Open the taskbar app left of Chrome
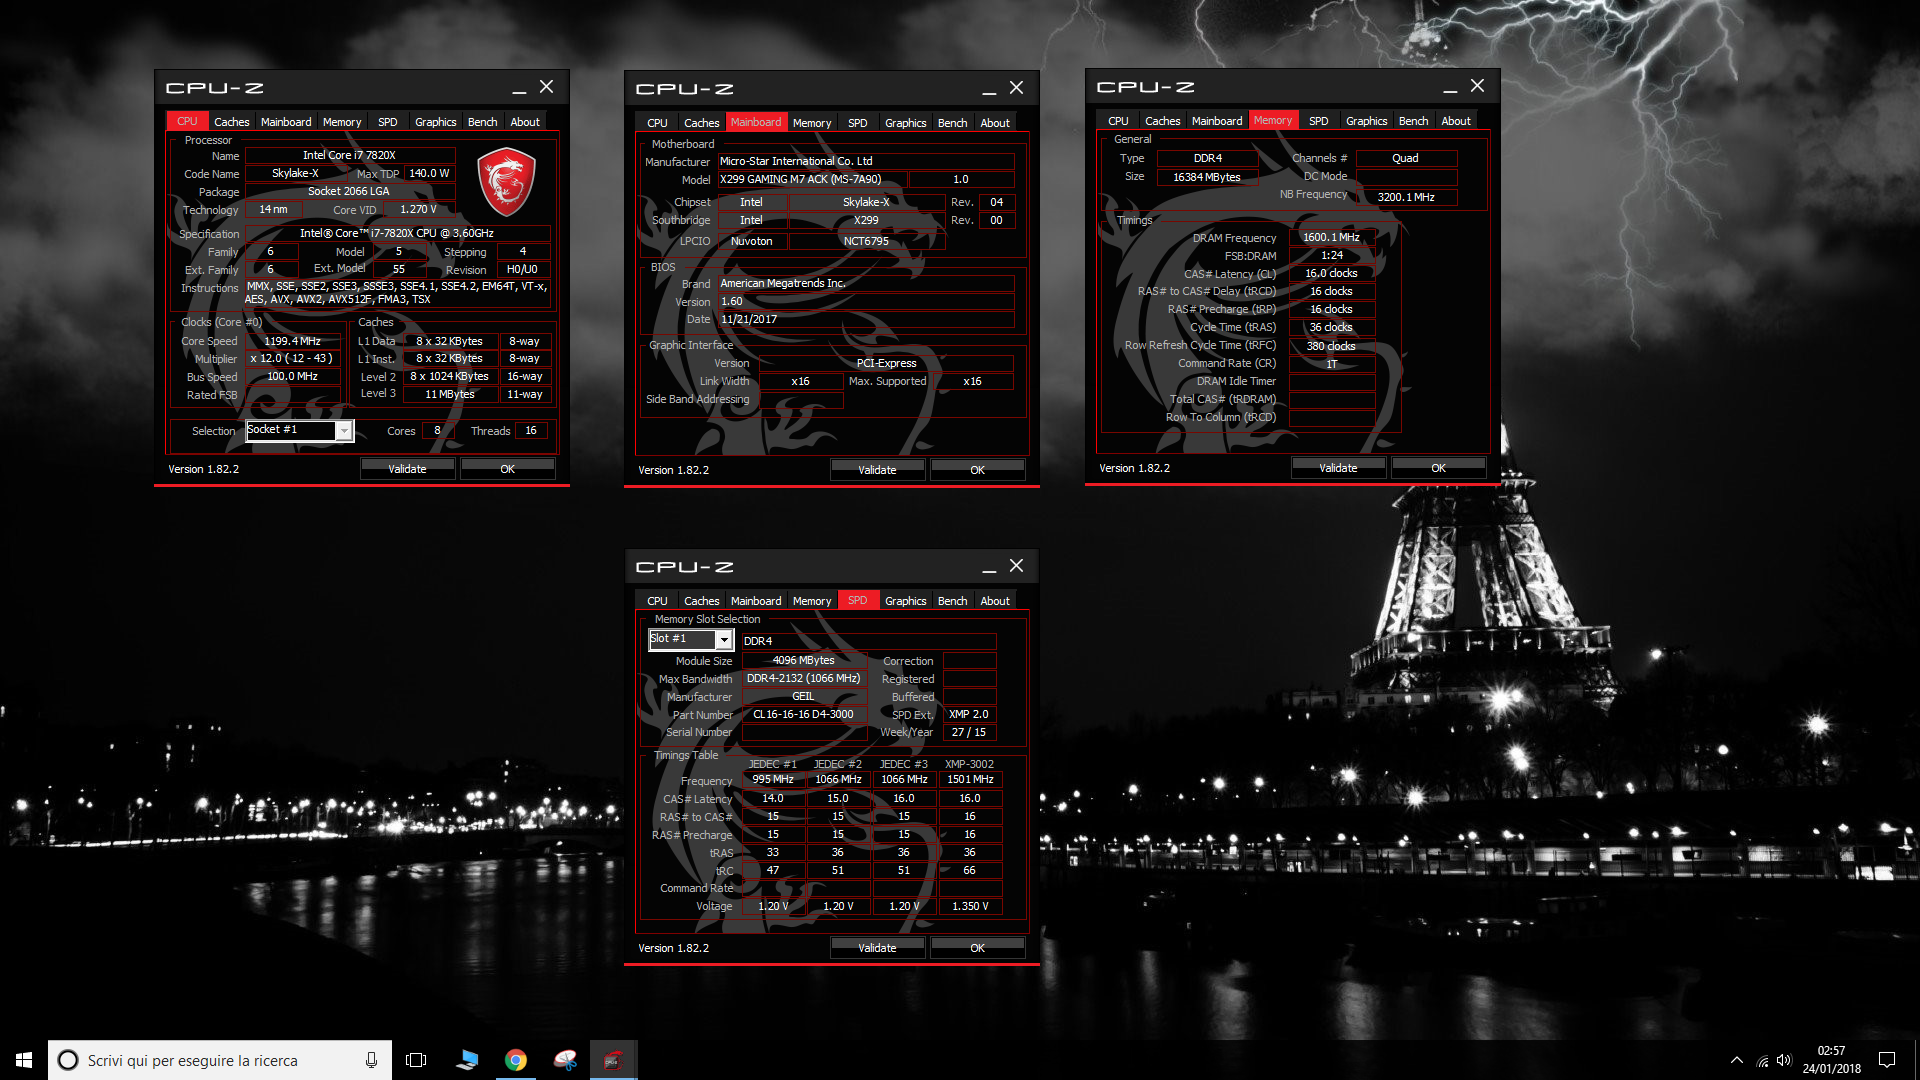Viewport: 1920px width, 1080px height. pos(467,1060)
